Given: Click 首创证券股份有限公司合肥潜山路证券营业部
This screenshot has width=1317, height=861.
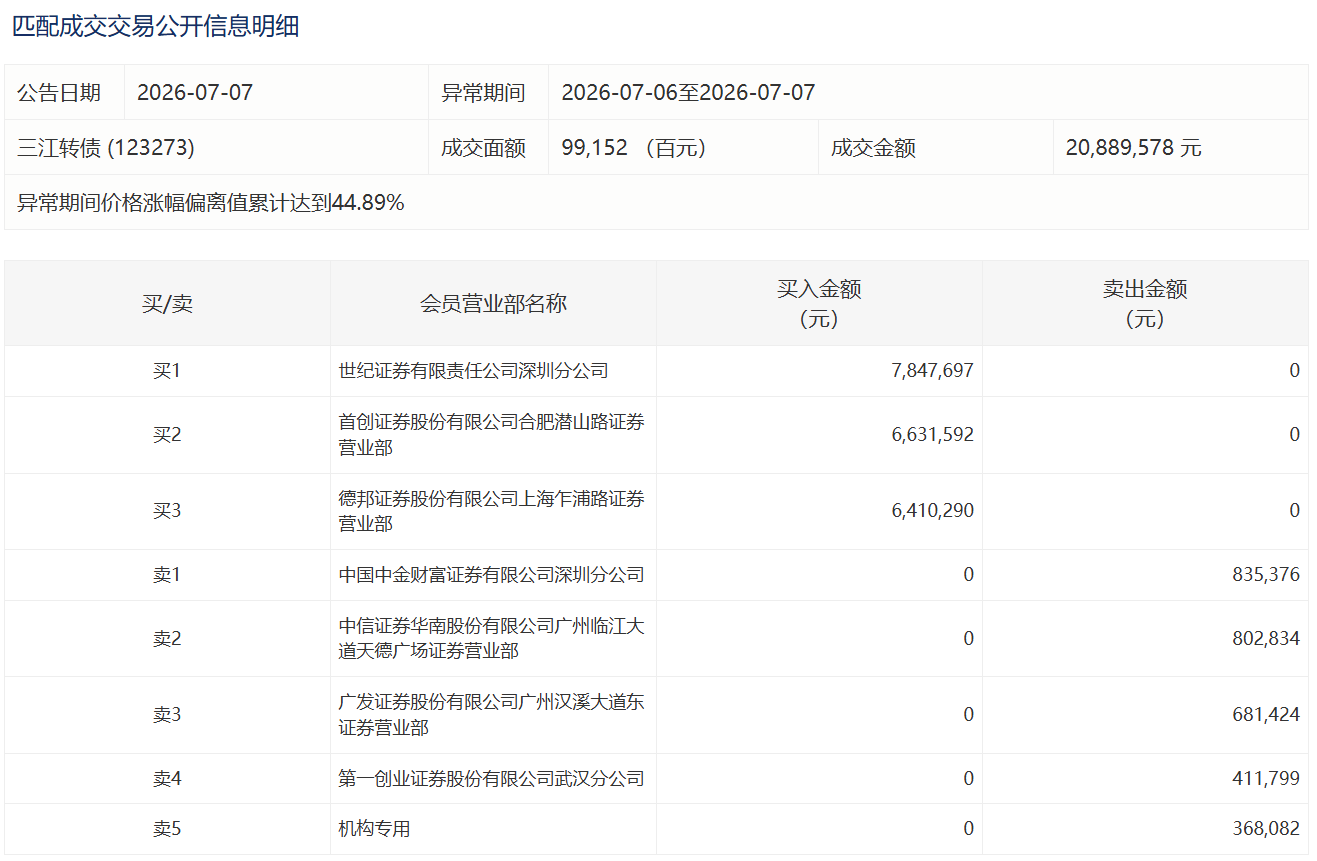Looking at the screenshot, I should pyautogui.click(x=492, y=435).
